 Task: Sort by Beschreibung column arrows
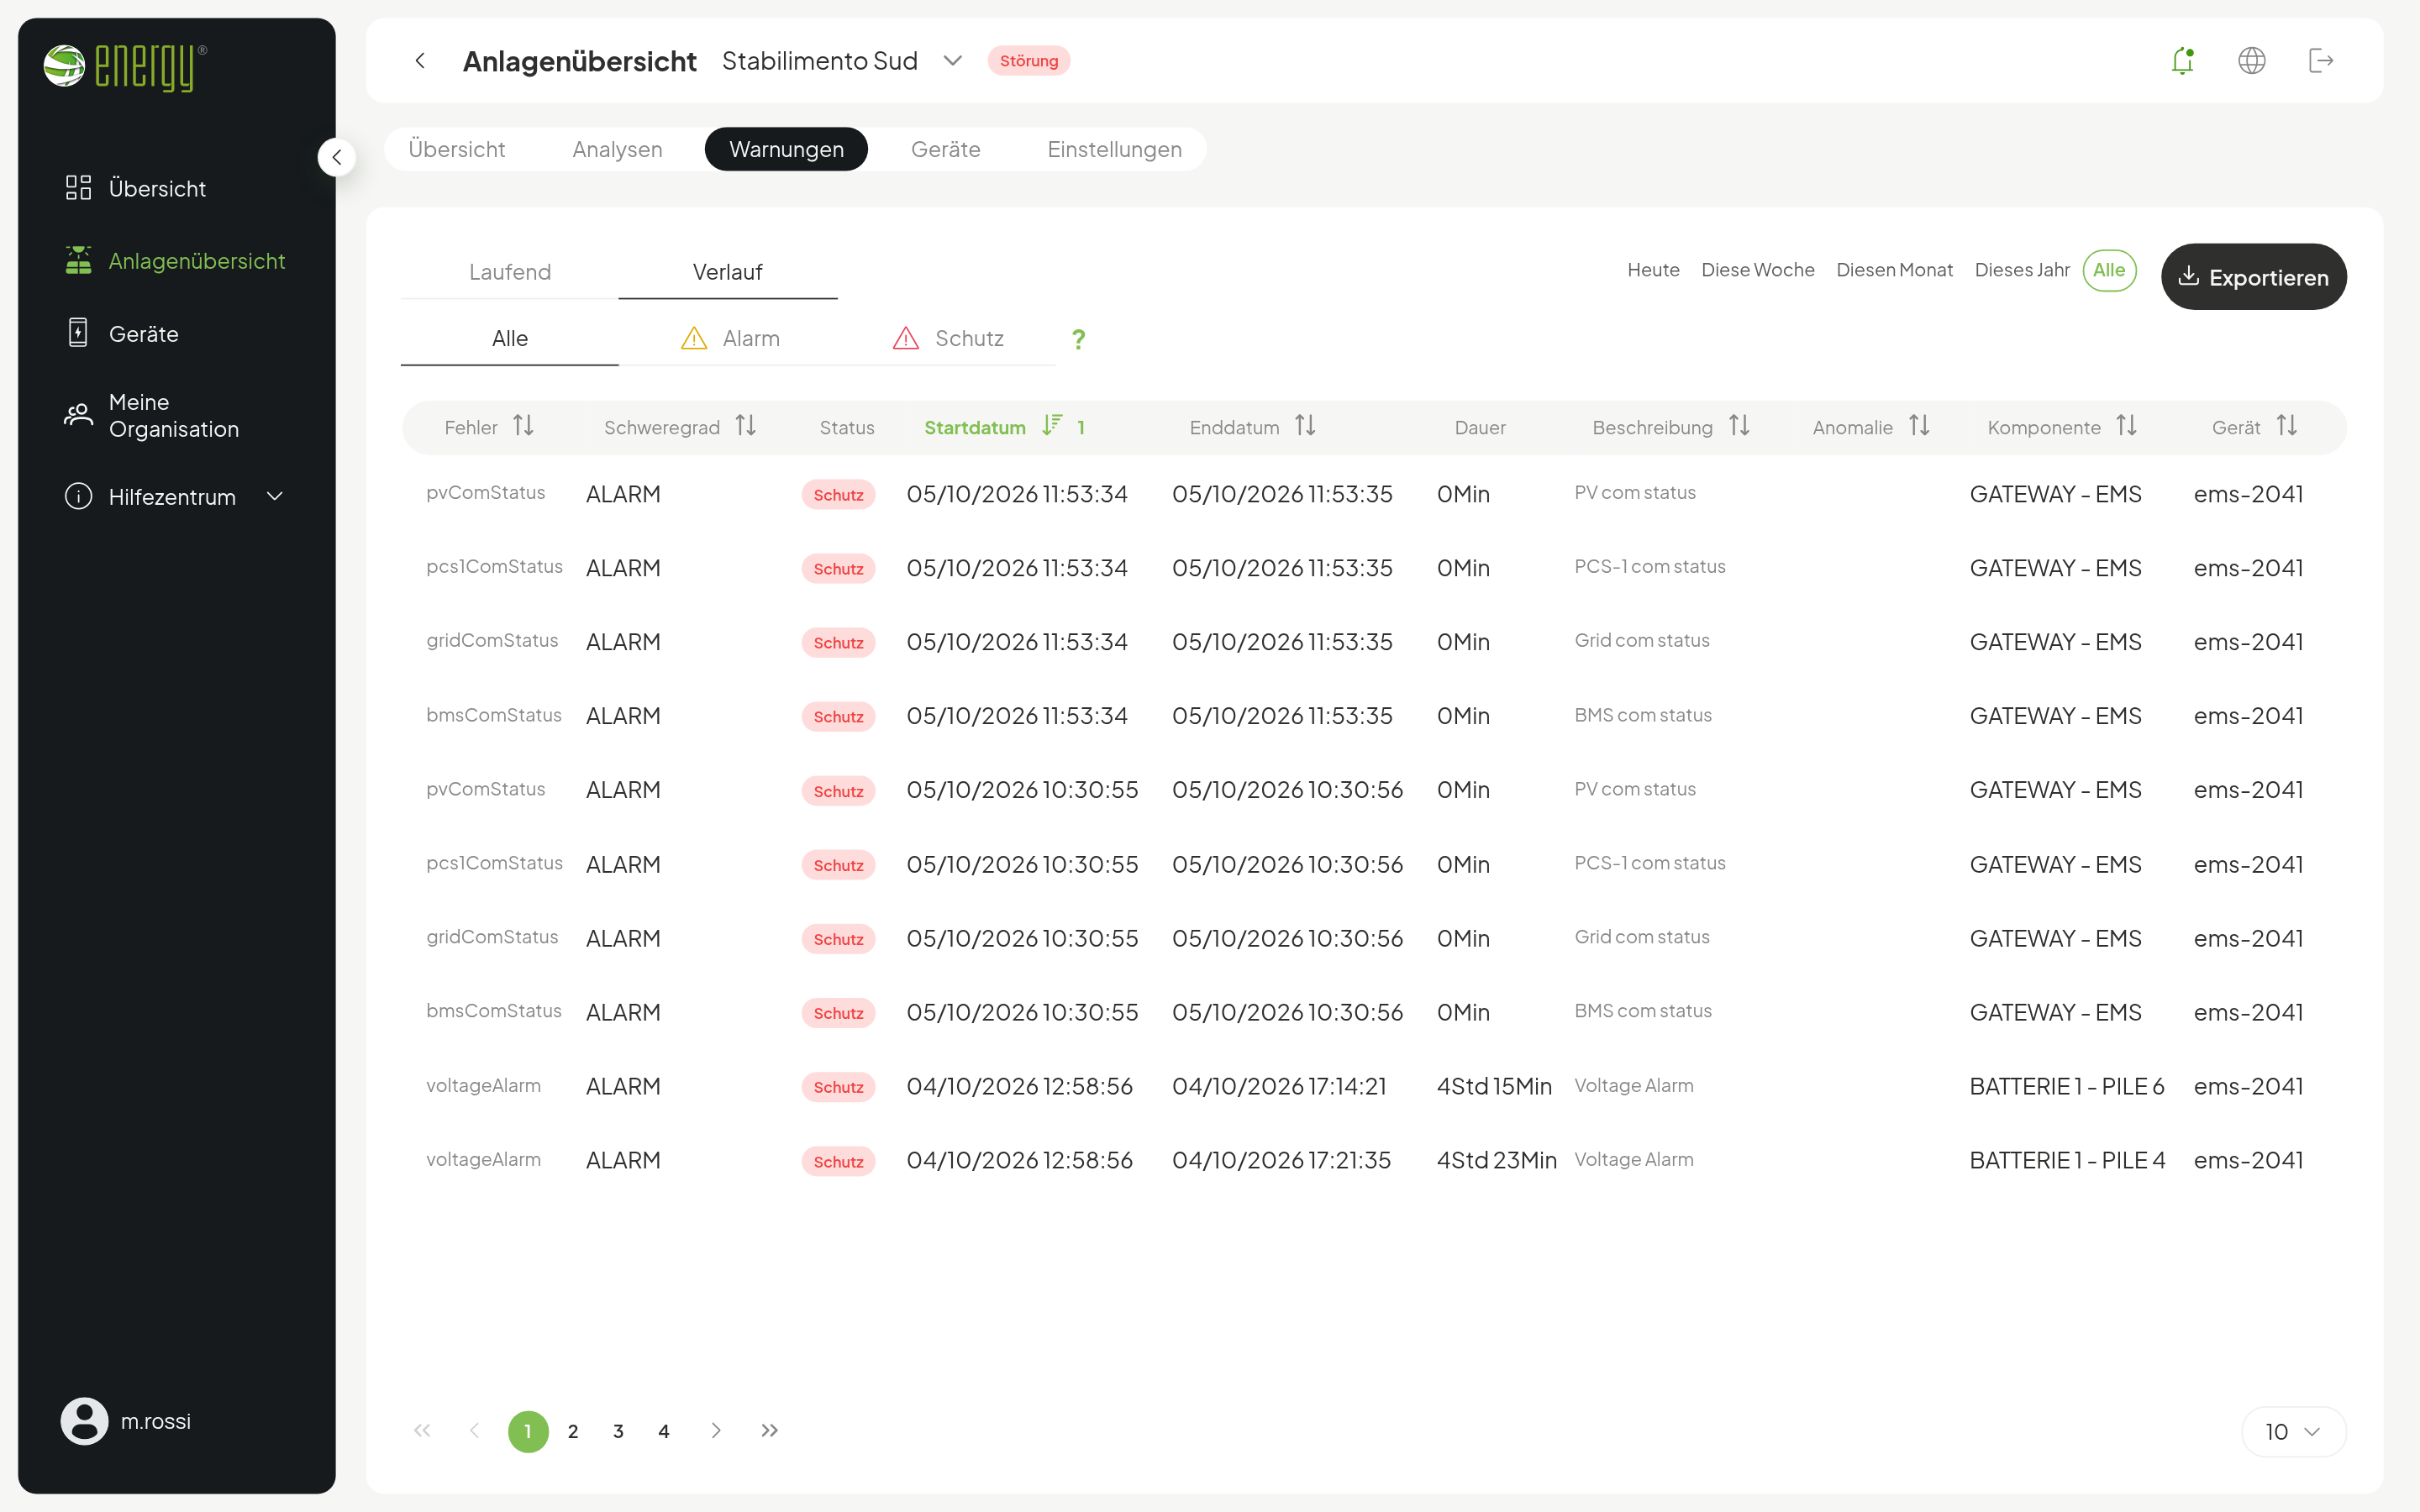[x=1739, y=426]
